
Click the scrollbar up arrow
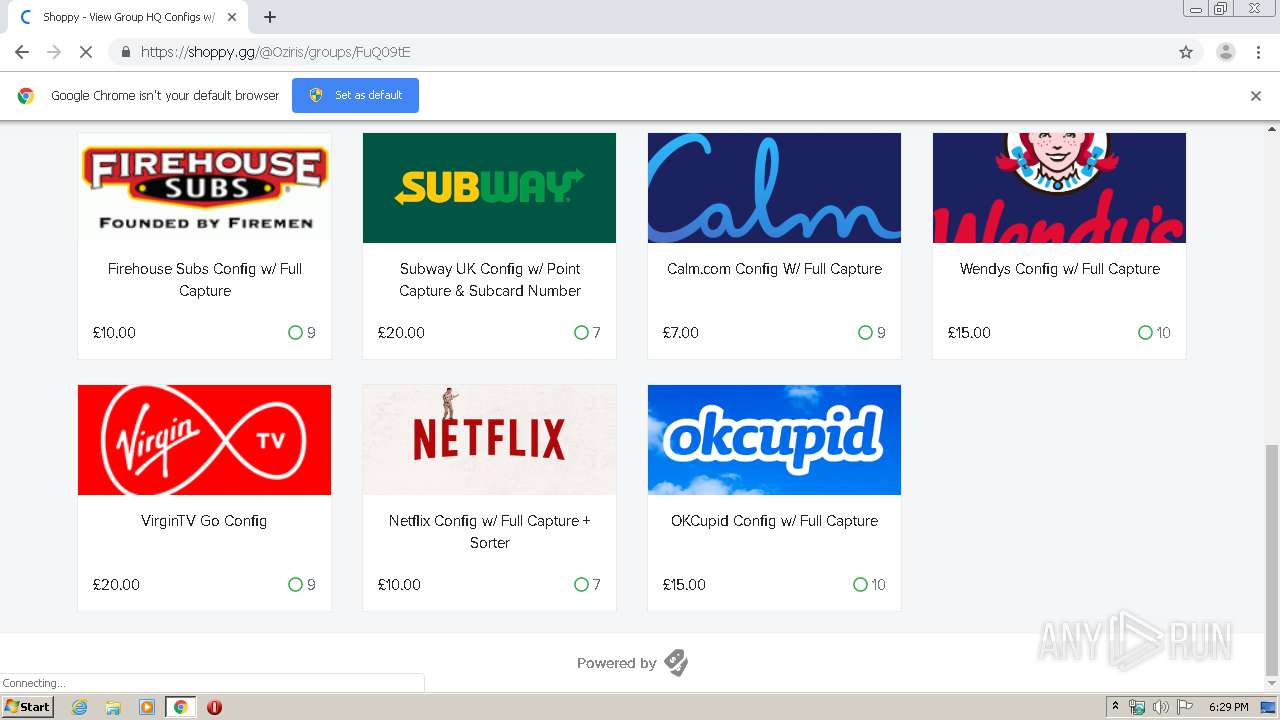[x=1272, y=129]
